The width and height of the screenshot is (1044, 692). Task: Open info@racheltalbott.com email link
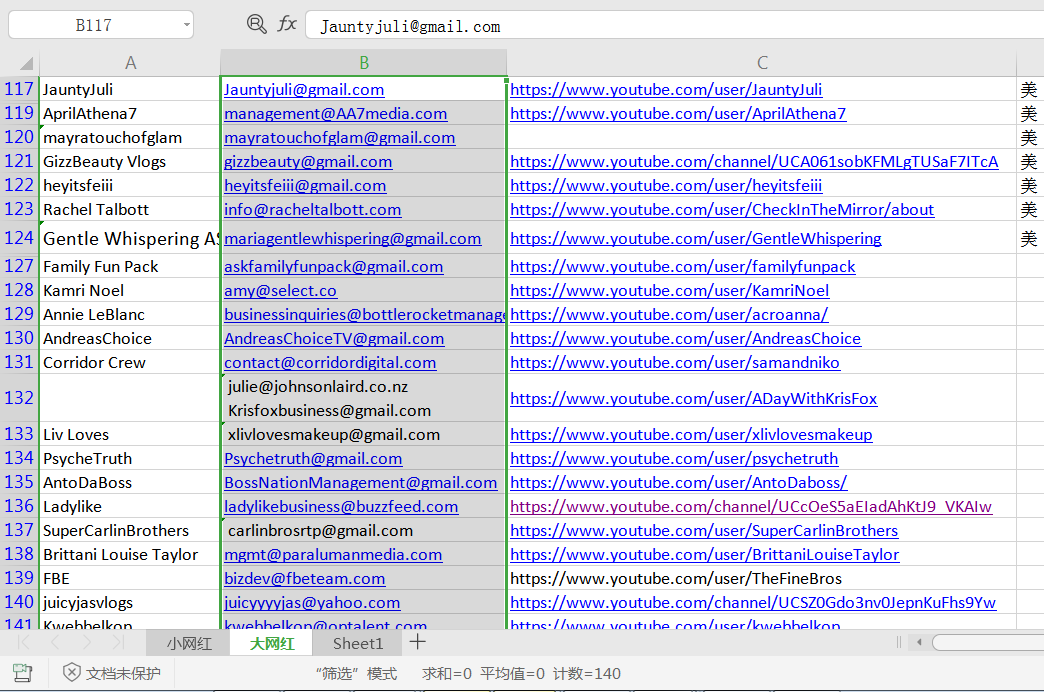click(313, 209)
